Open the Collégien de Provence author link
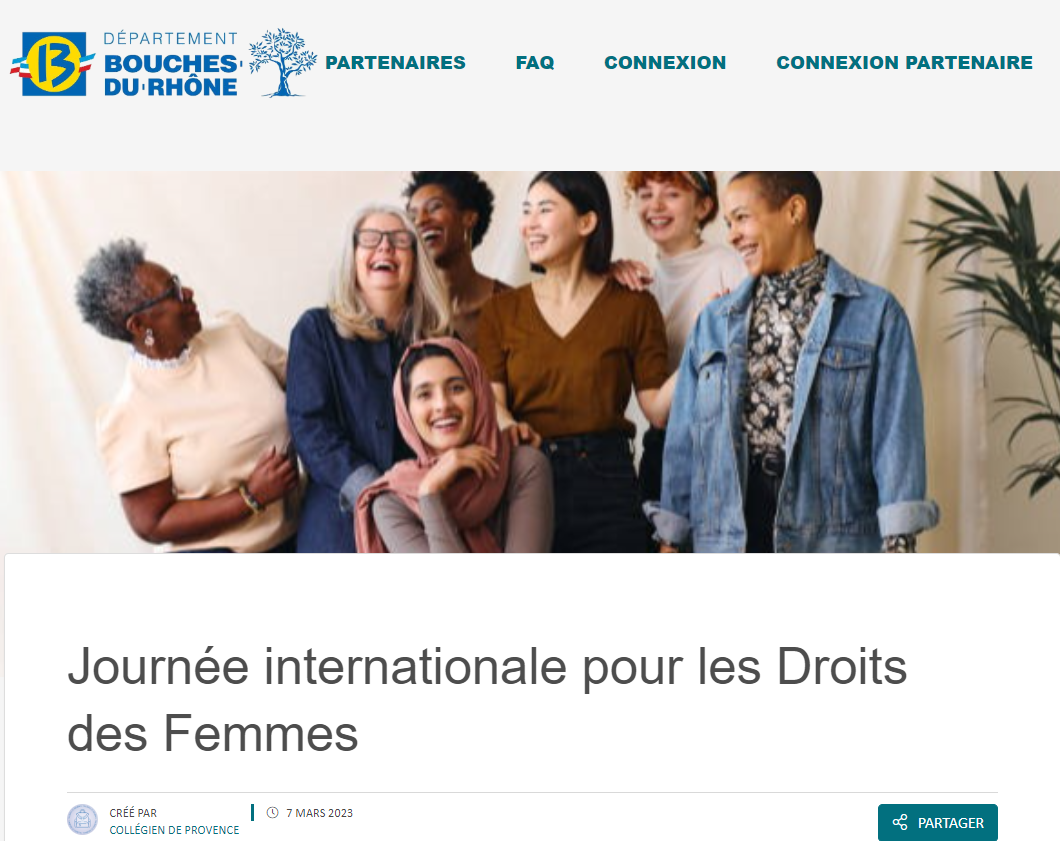 (174, 830)
